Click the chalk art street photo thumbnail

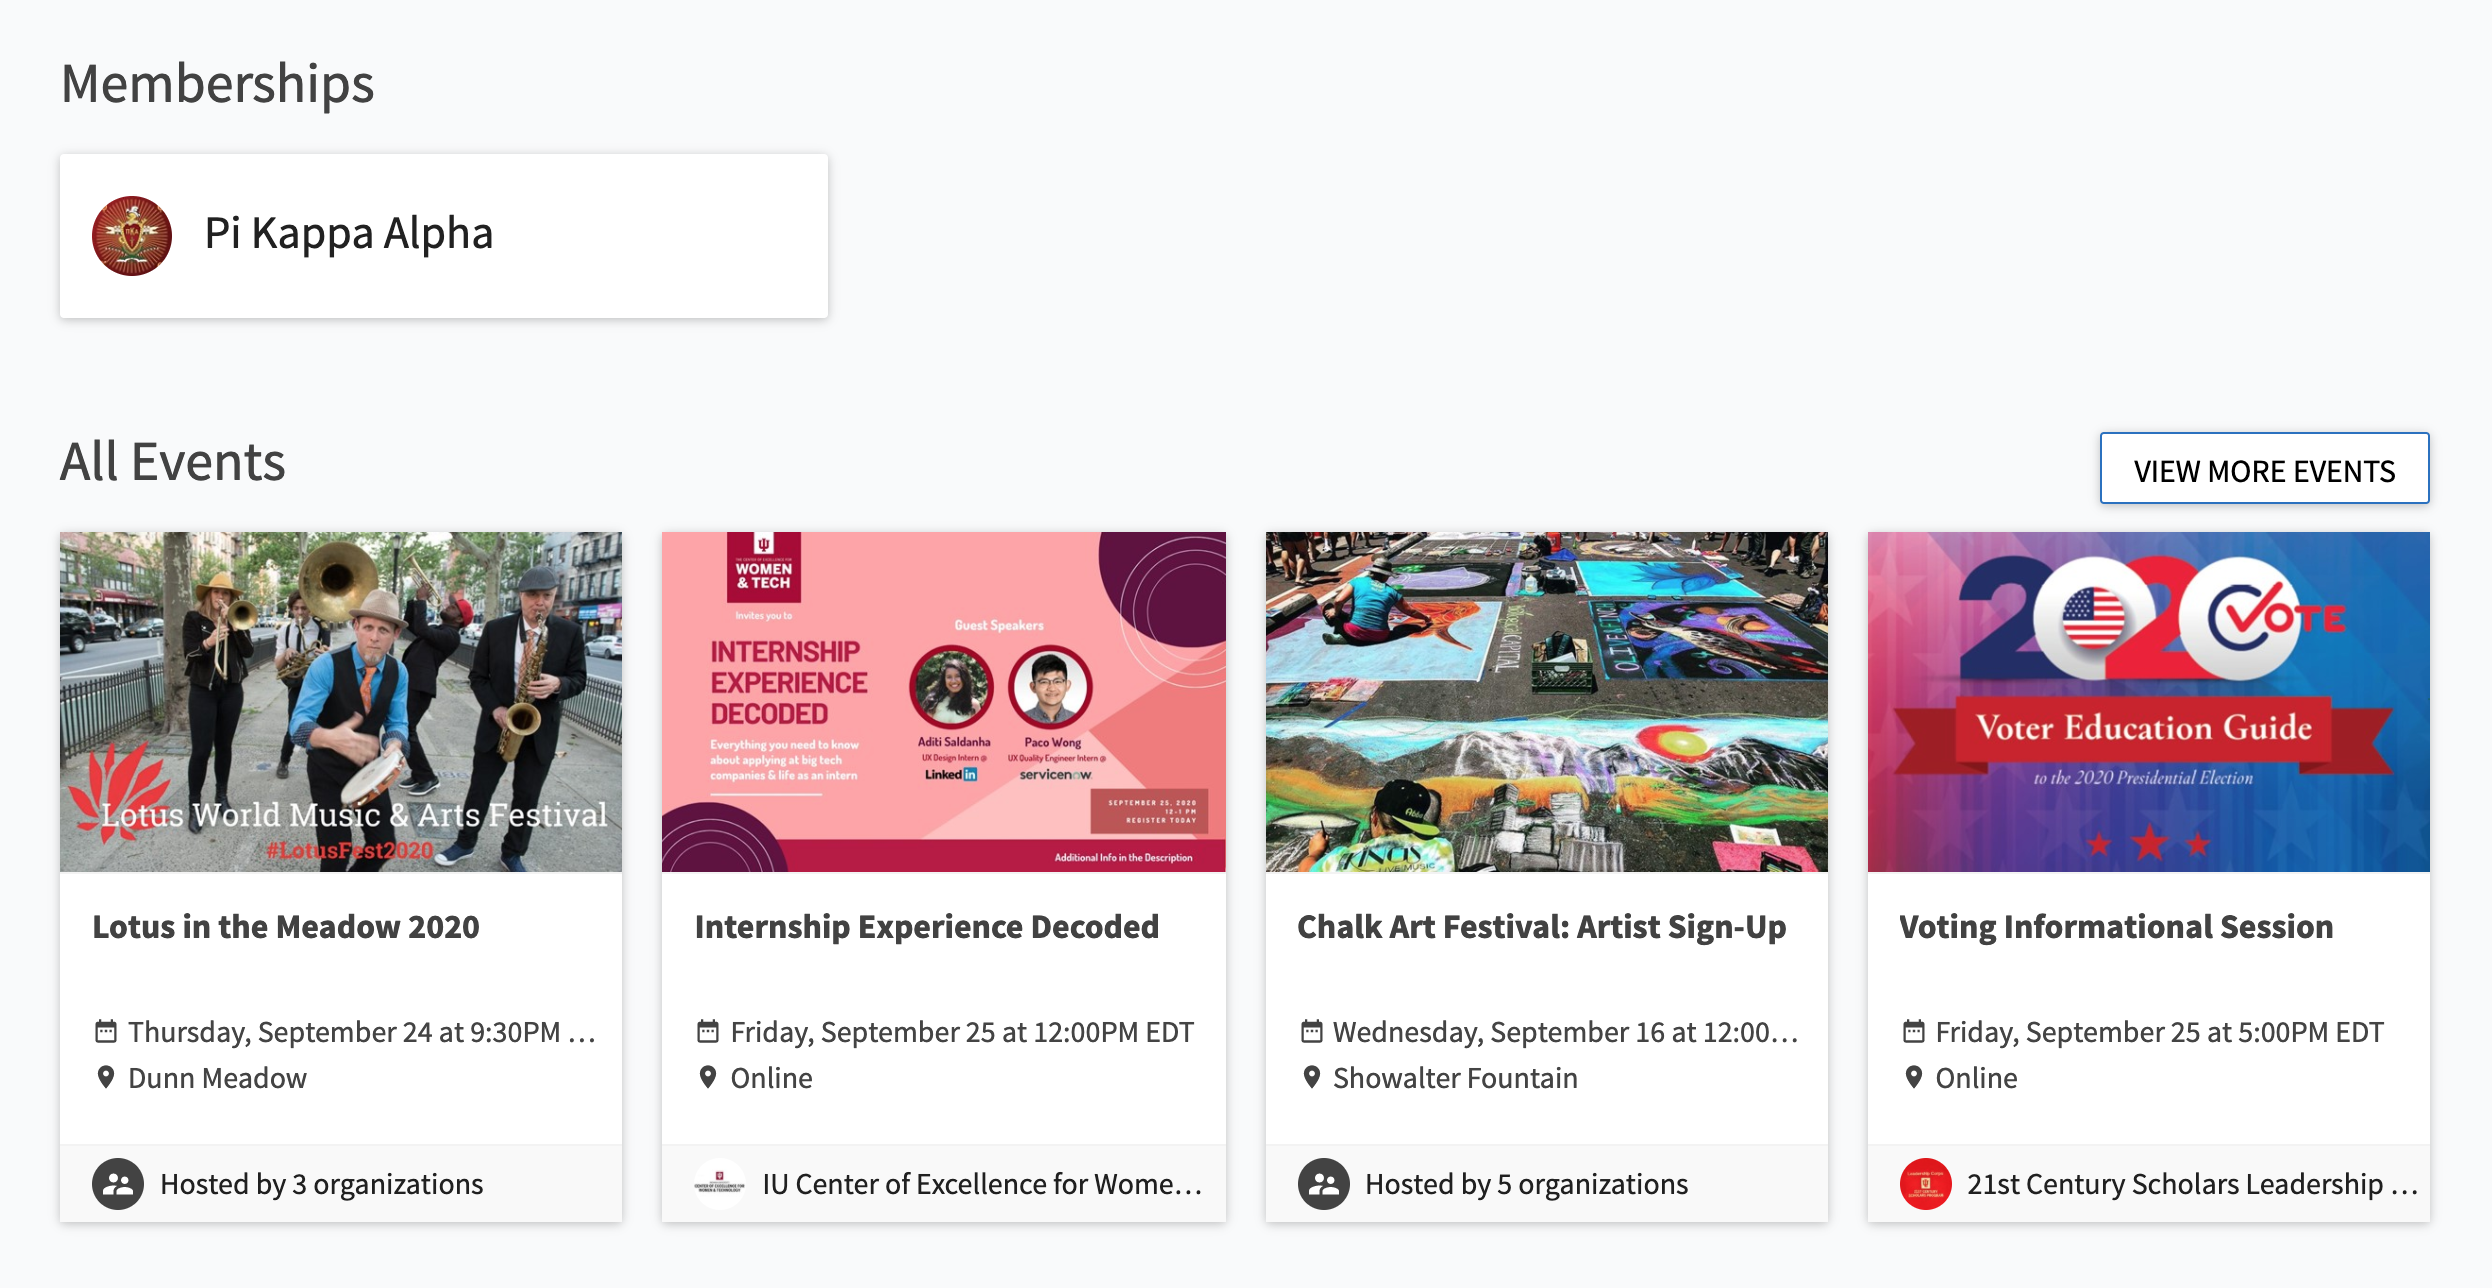click(x=1547, y=702)
